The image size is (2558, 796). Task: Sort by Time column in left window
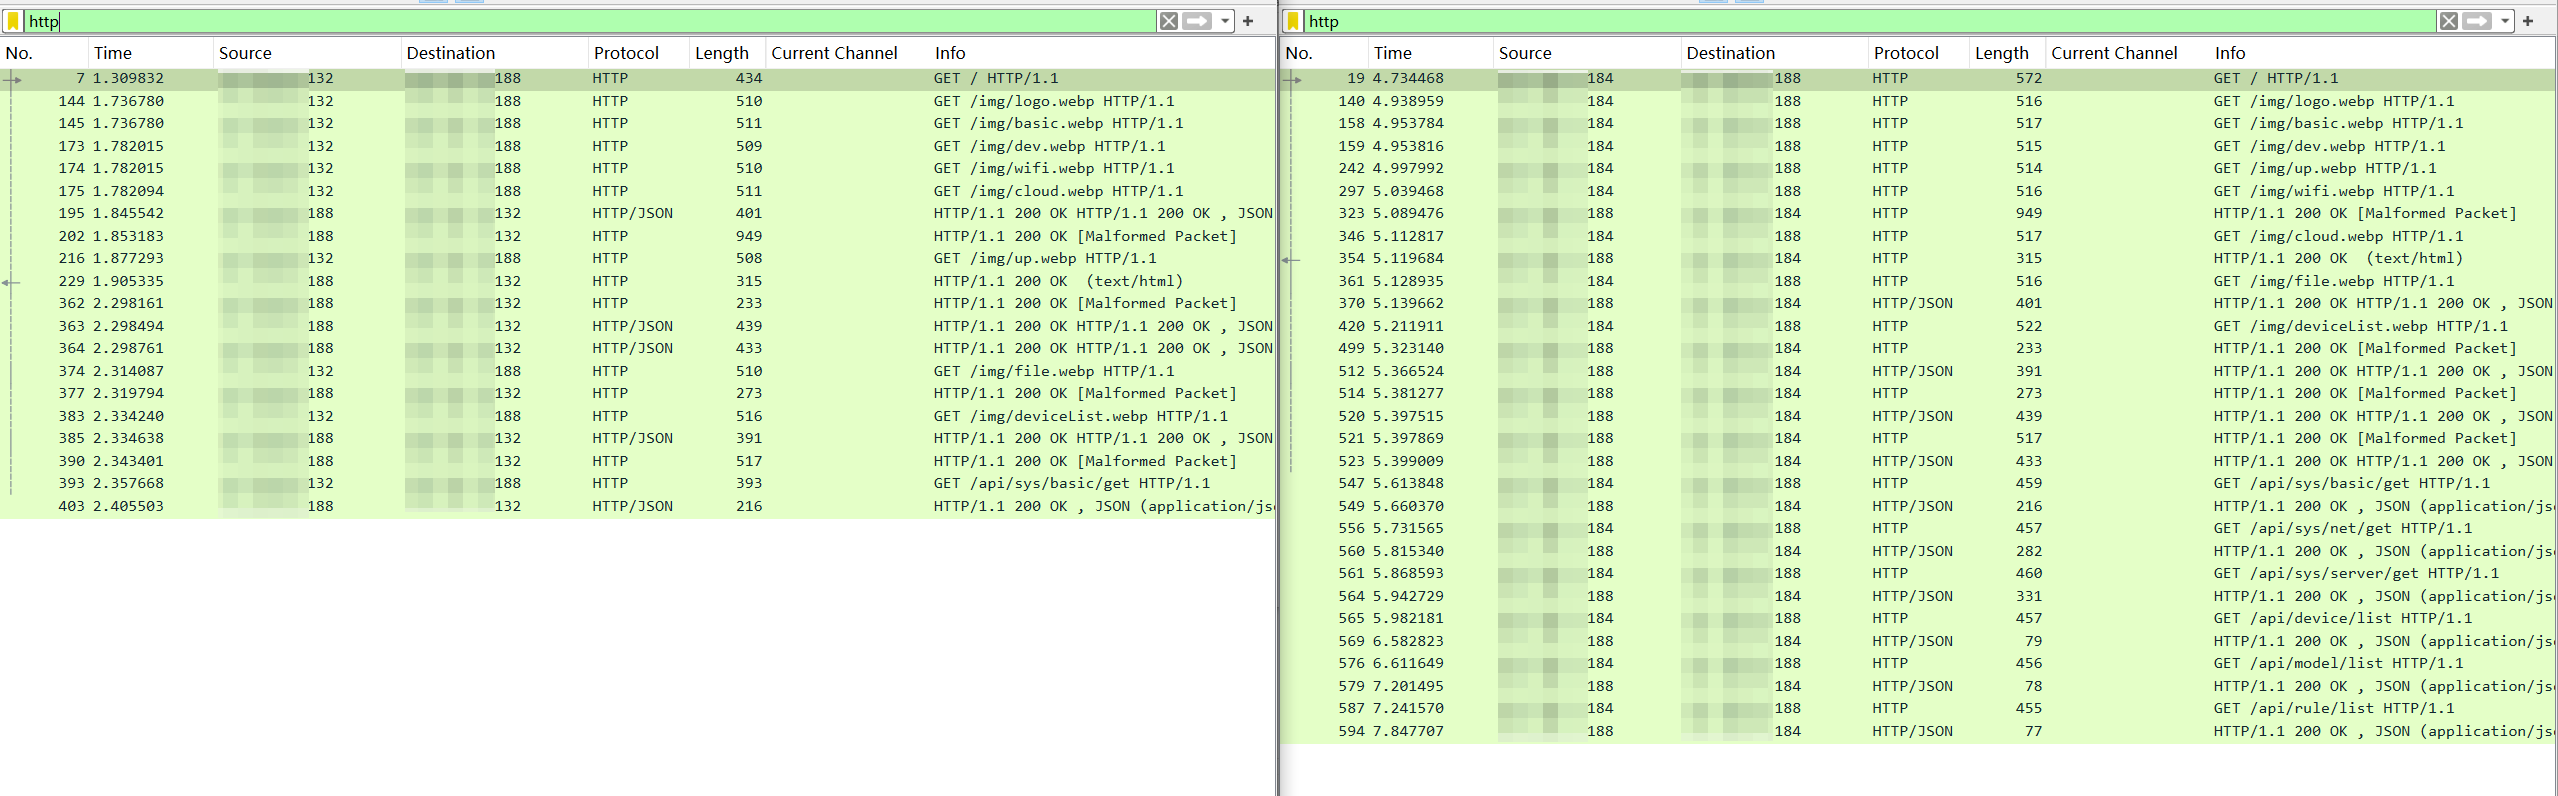tap(113, 53)
